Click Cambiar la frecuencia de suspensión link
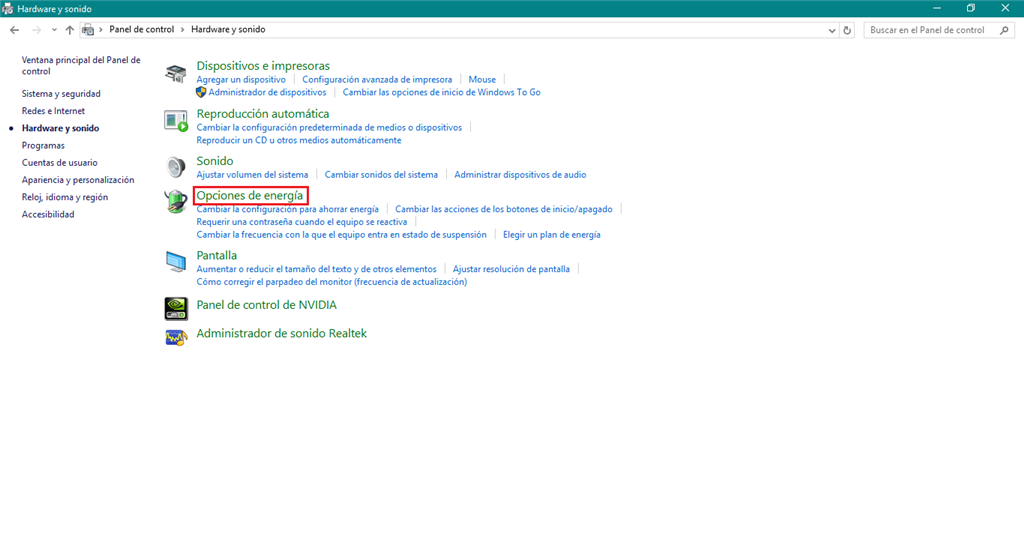This screenshot has height=553, width=1024. [342, 234]
